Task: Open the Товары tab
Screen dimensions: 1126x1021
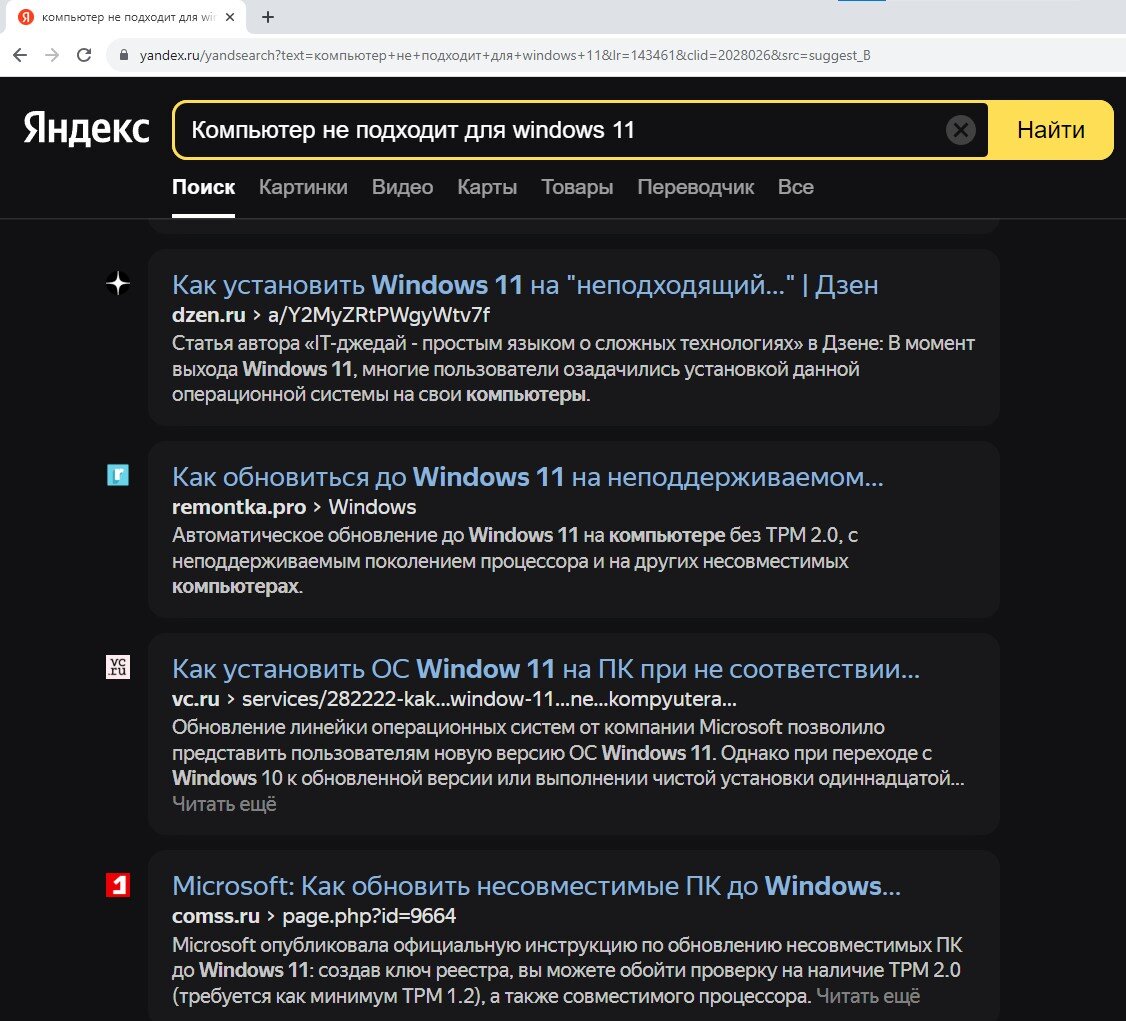Action: tap(577, 187)
